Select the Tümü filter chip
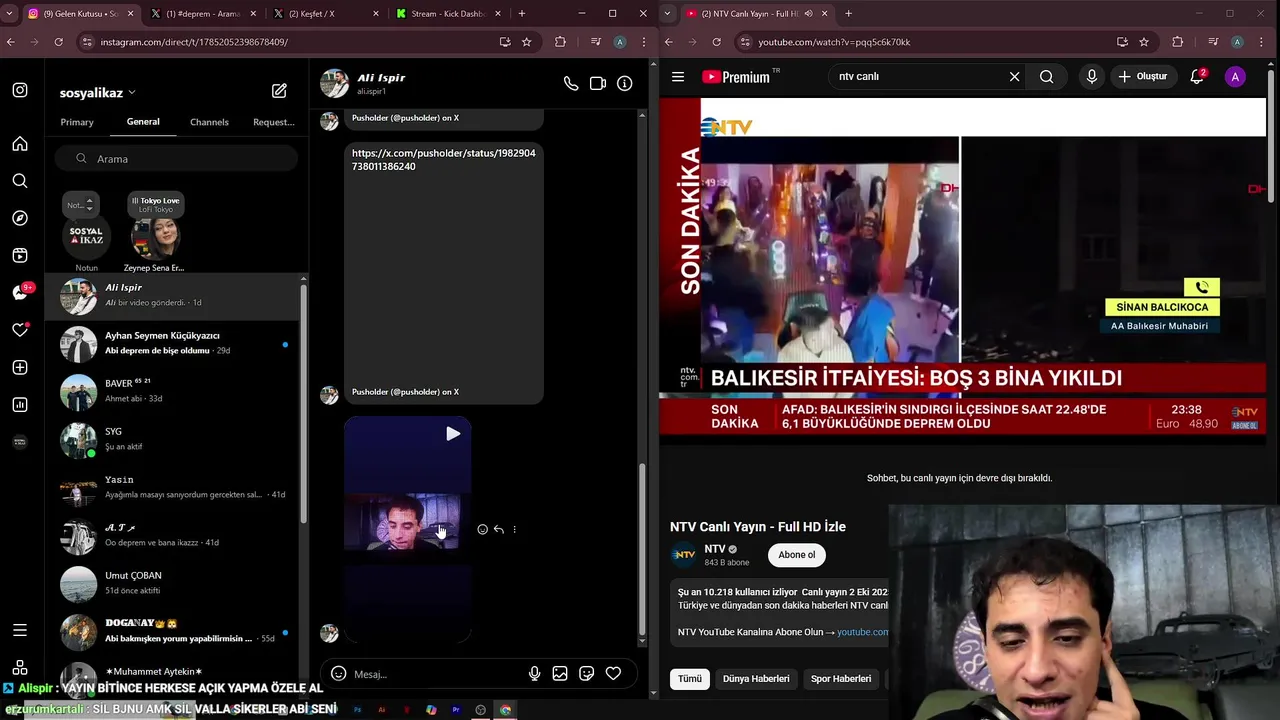Screen dimensions: 1280x720 point(690,679)
